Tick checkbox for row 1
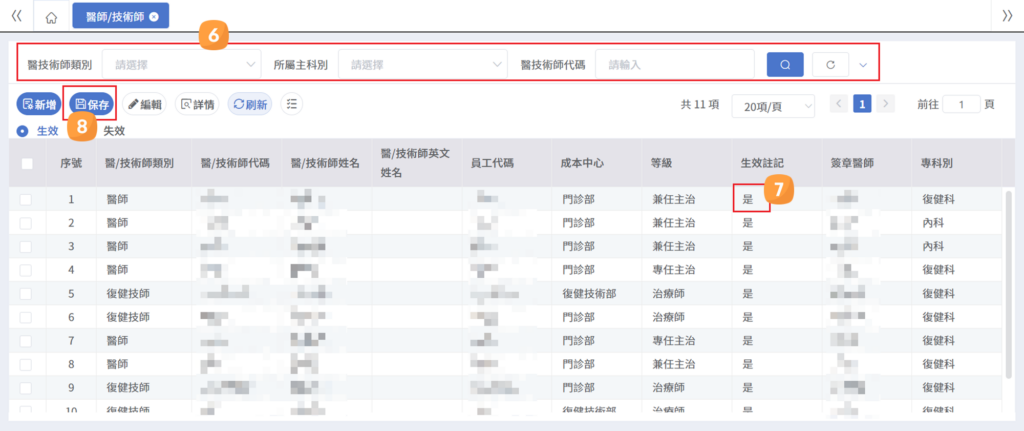This screenshot has height=431, width=1024. click(26, 200)
